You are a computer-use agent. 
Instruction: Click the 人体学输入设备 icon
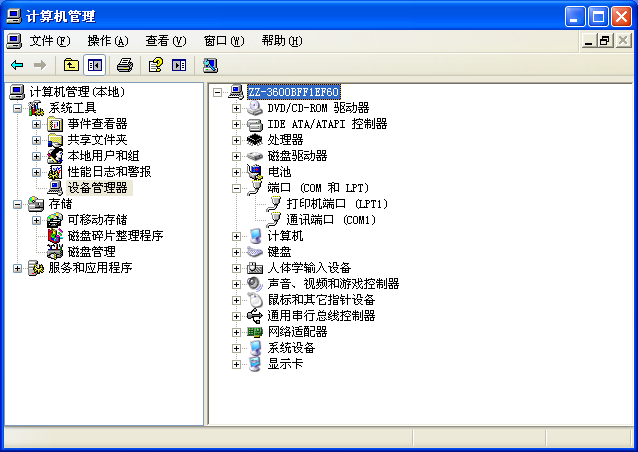pos(255,268)
